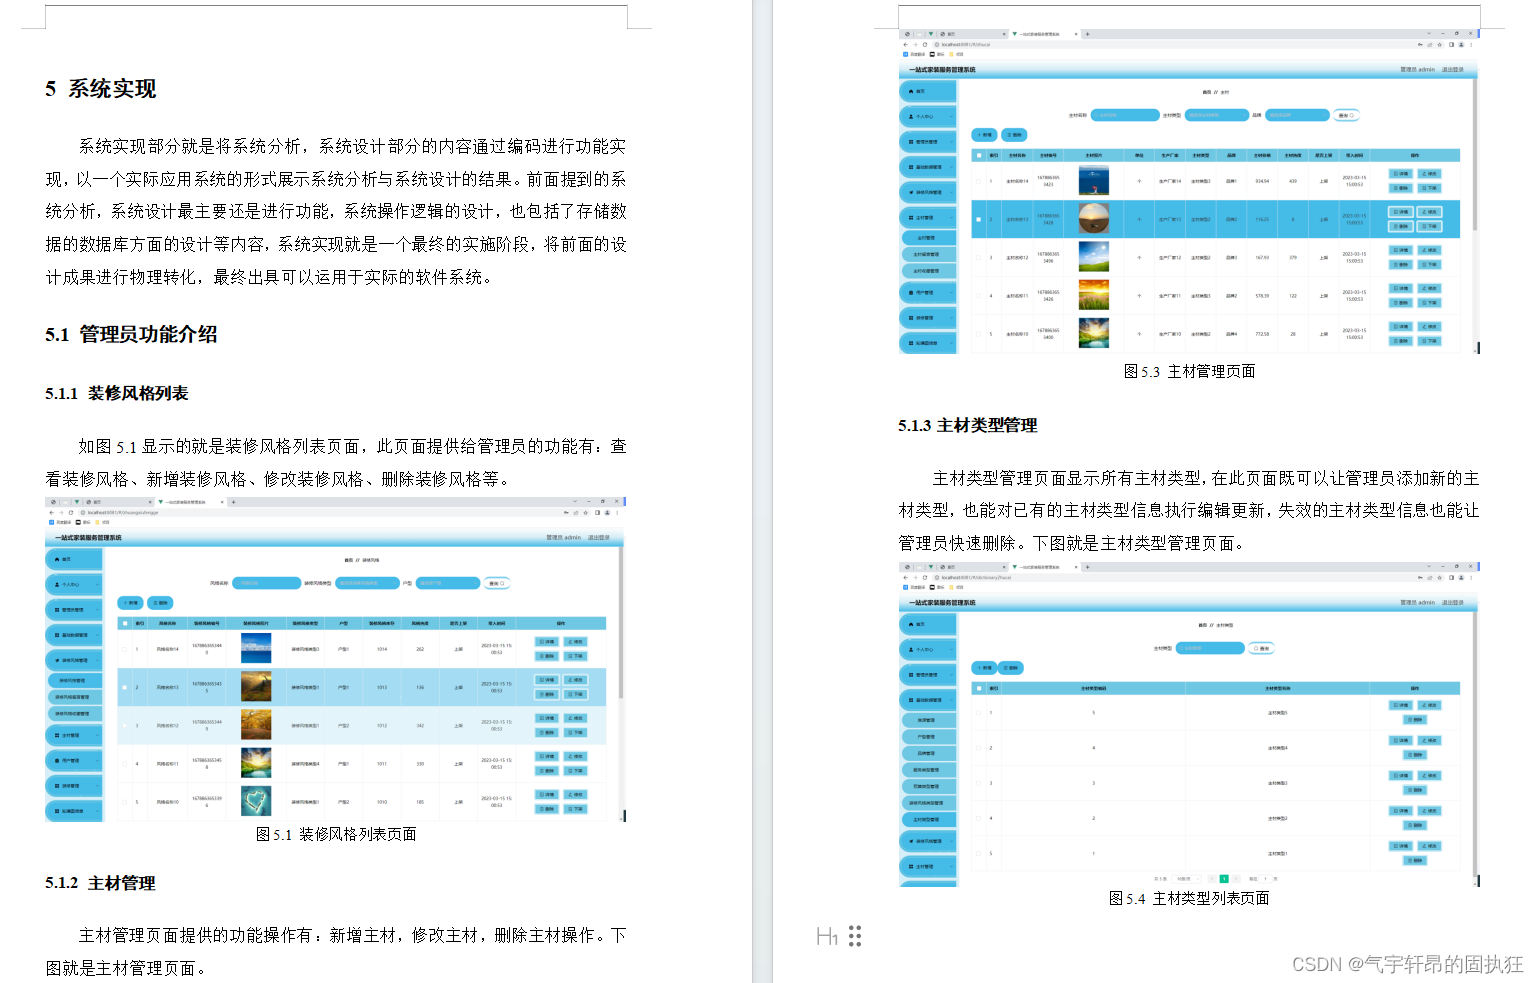Expand 个人中心 menu in figure 5.1 sidebar
This screenshot has height=983, width=1539.
tap(74, 584)
